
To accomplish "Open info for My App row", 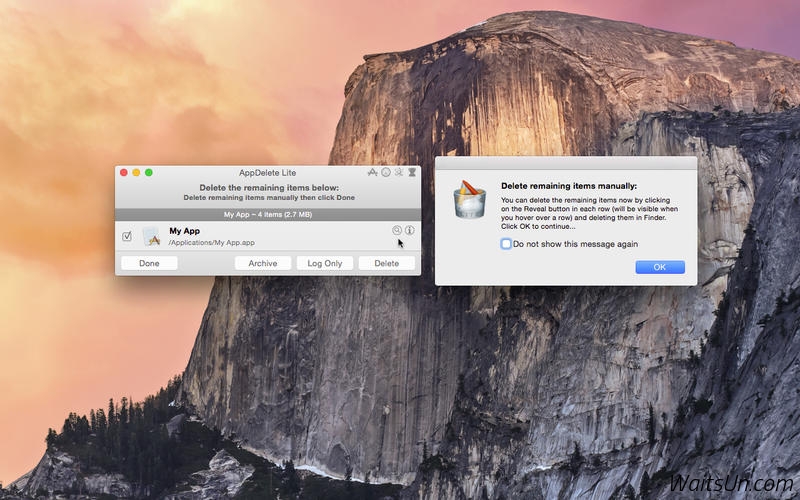I will [410, 230].
